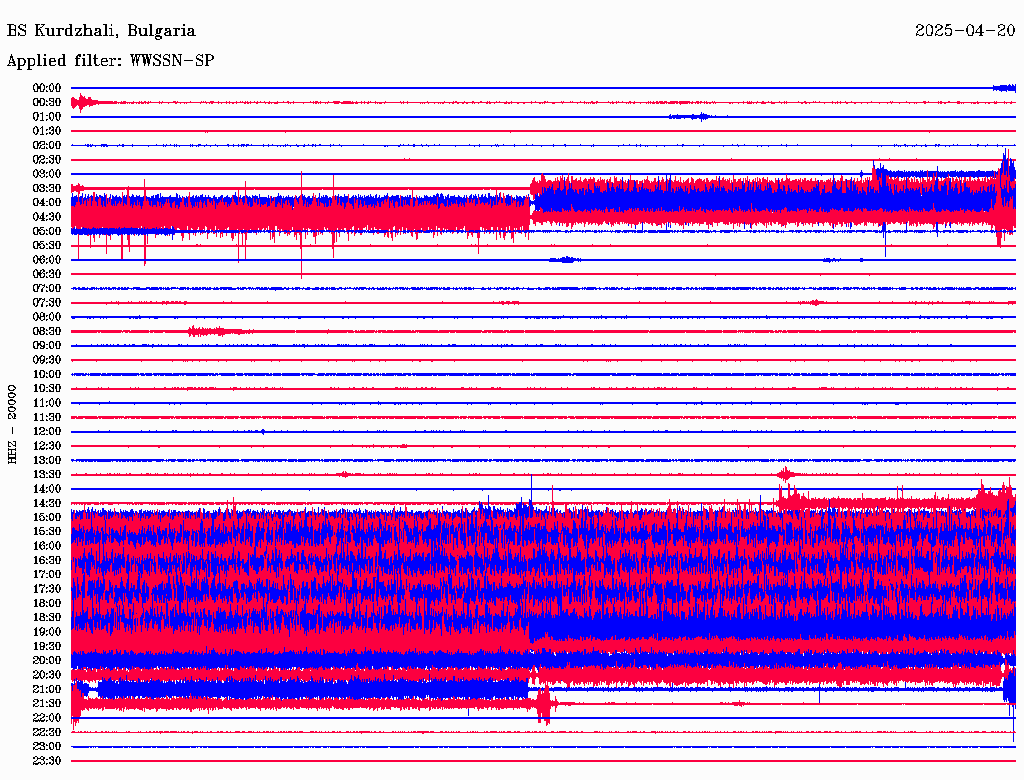Inspect the red mid-trace burst on 21:30 line
Viewport: 1024px width, 780px height.
[543, 704]
